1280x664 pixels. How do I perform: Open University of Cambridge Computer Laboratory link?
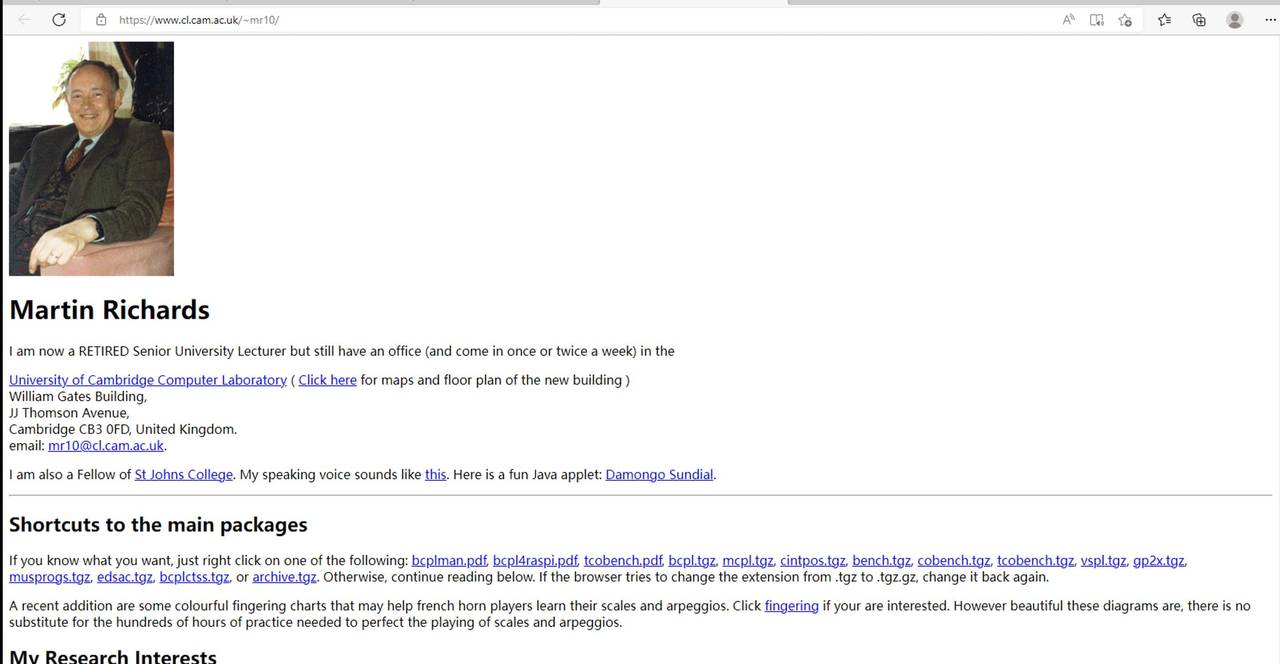pyautogui.click(x=148, y=380)
